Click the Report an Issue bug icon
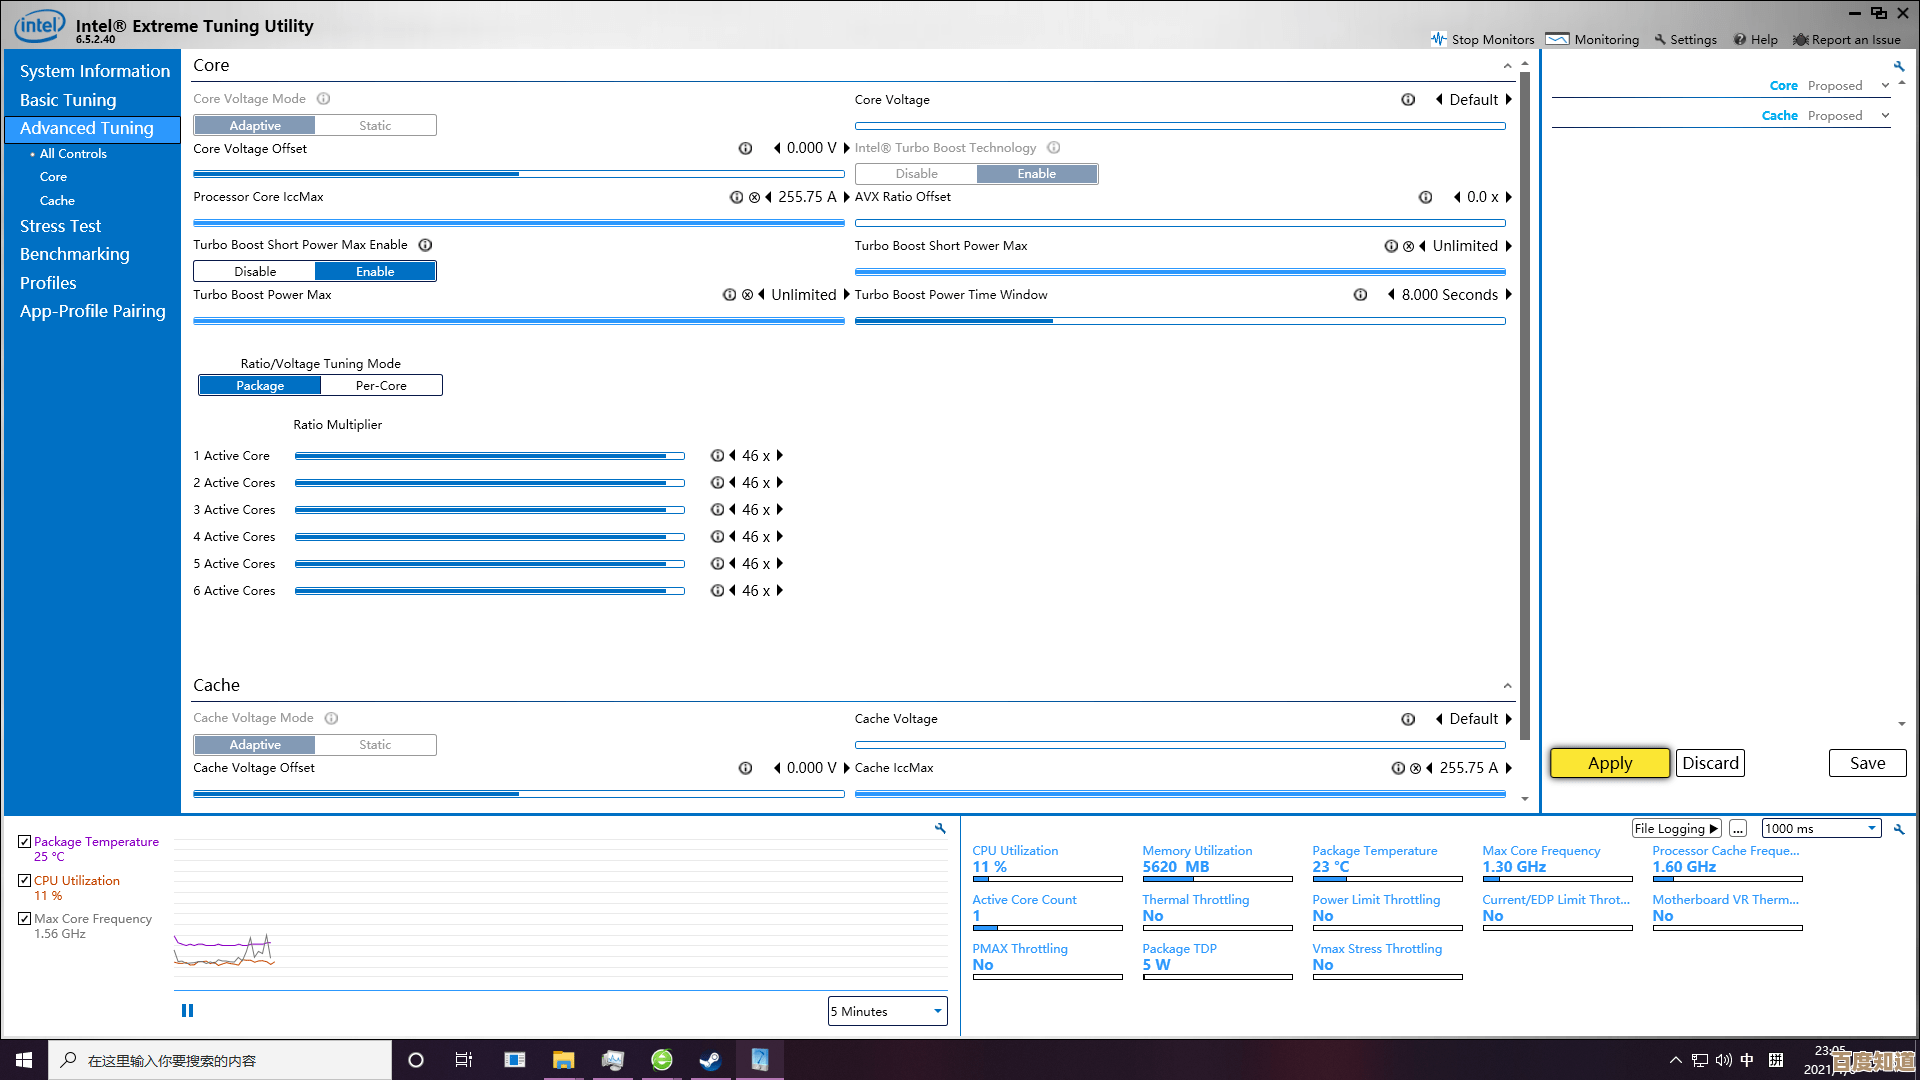This screenshot has height=1080, width=1920. (x=1800, y=40)
